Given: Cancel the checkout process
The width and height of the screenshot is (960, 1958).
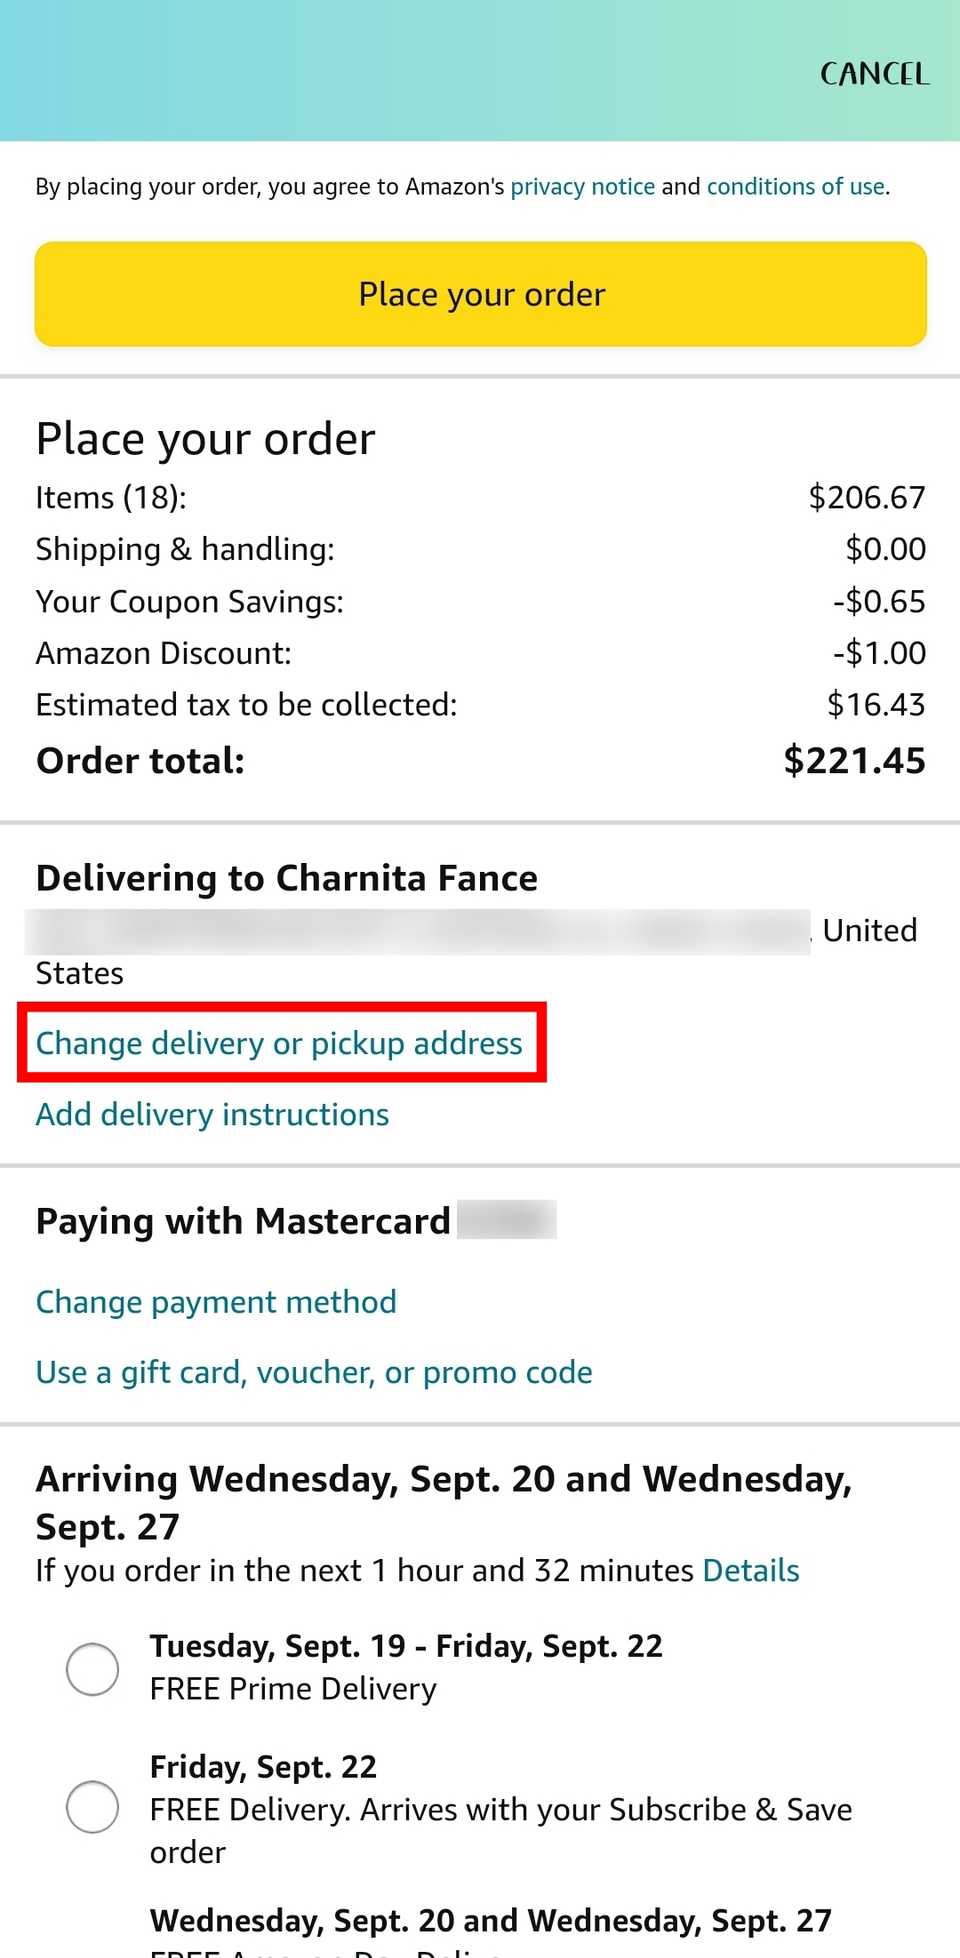Looking at the screenshot, I should [872, 74].
